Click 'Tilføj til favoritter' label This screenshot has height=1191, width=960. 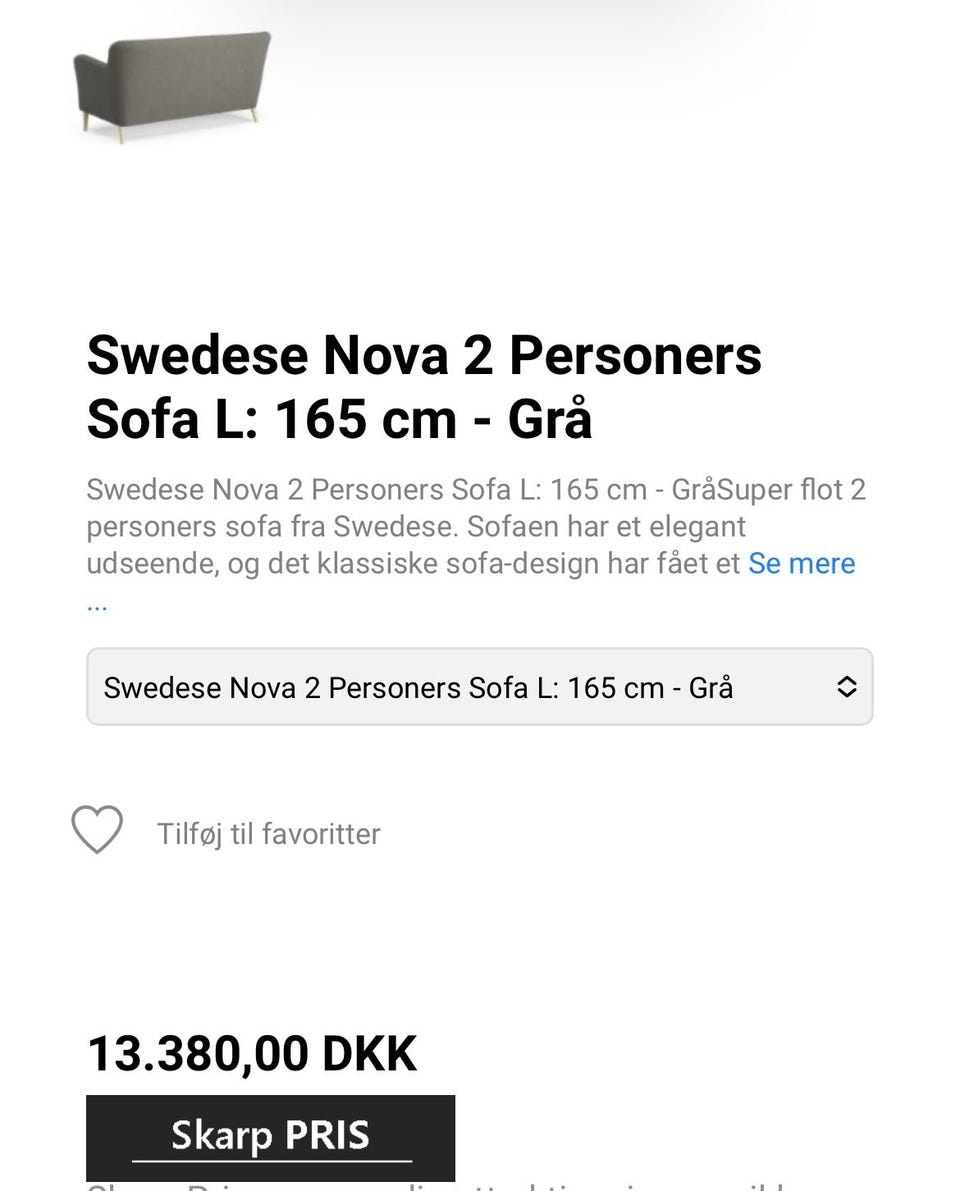click(x=268, y=834)
